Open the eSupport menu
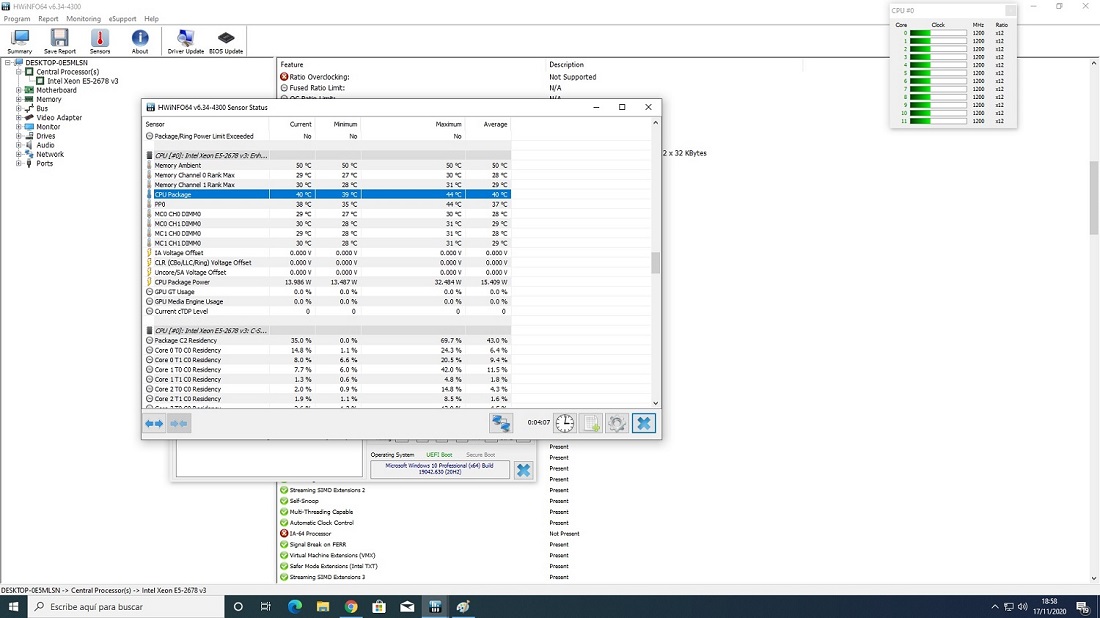This screenshot has width=1100, height=618. [x=122, y=19]
